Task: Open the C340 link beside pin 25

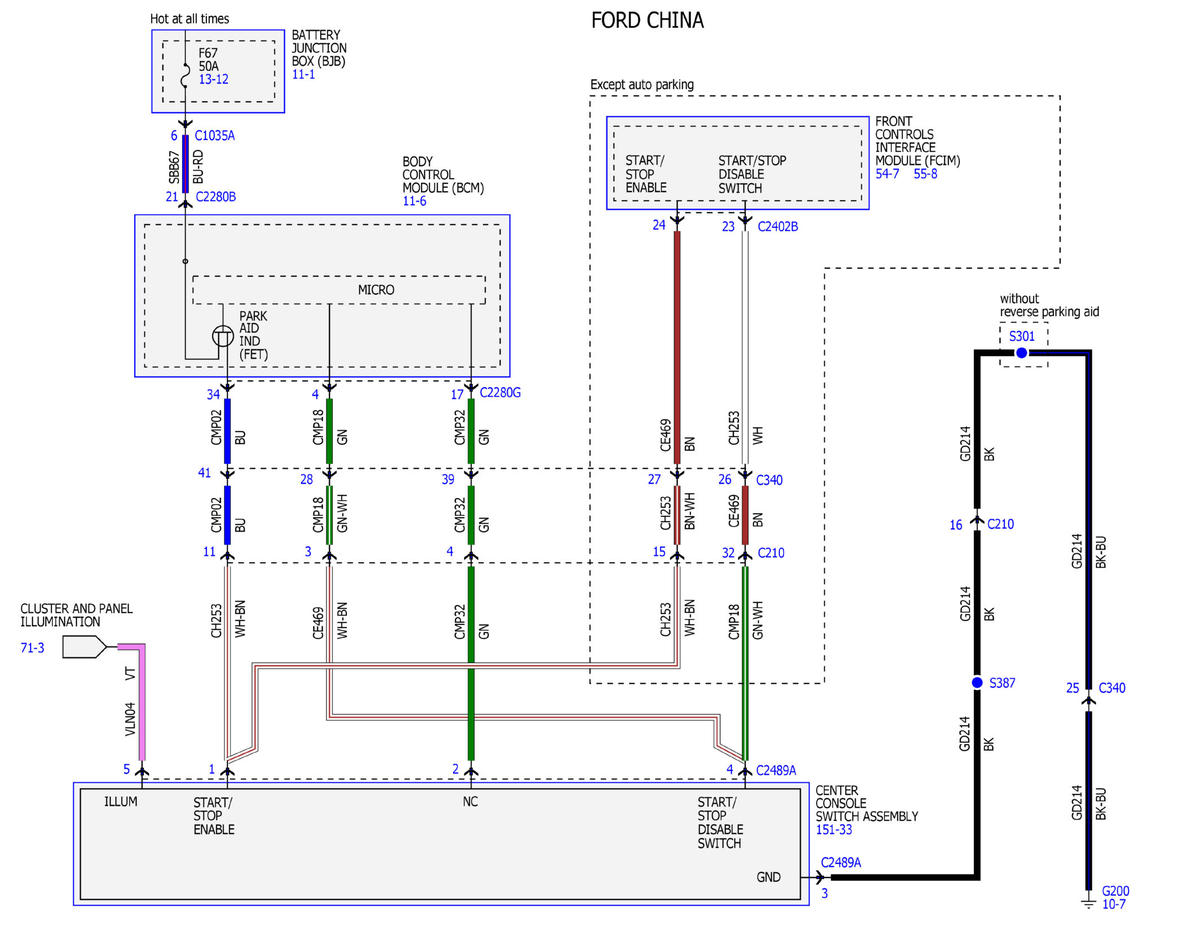Action: (1112, 688)
